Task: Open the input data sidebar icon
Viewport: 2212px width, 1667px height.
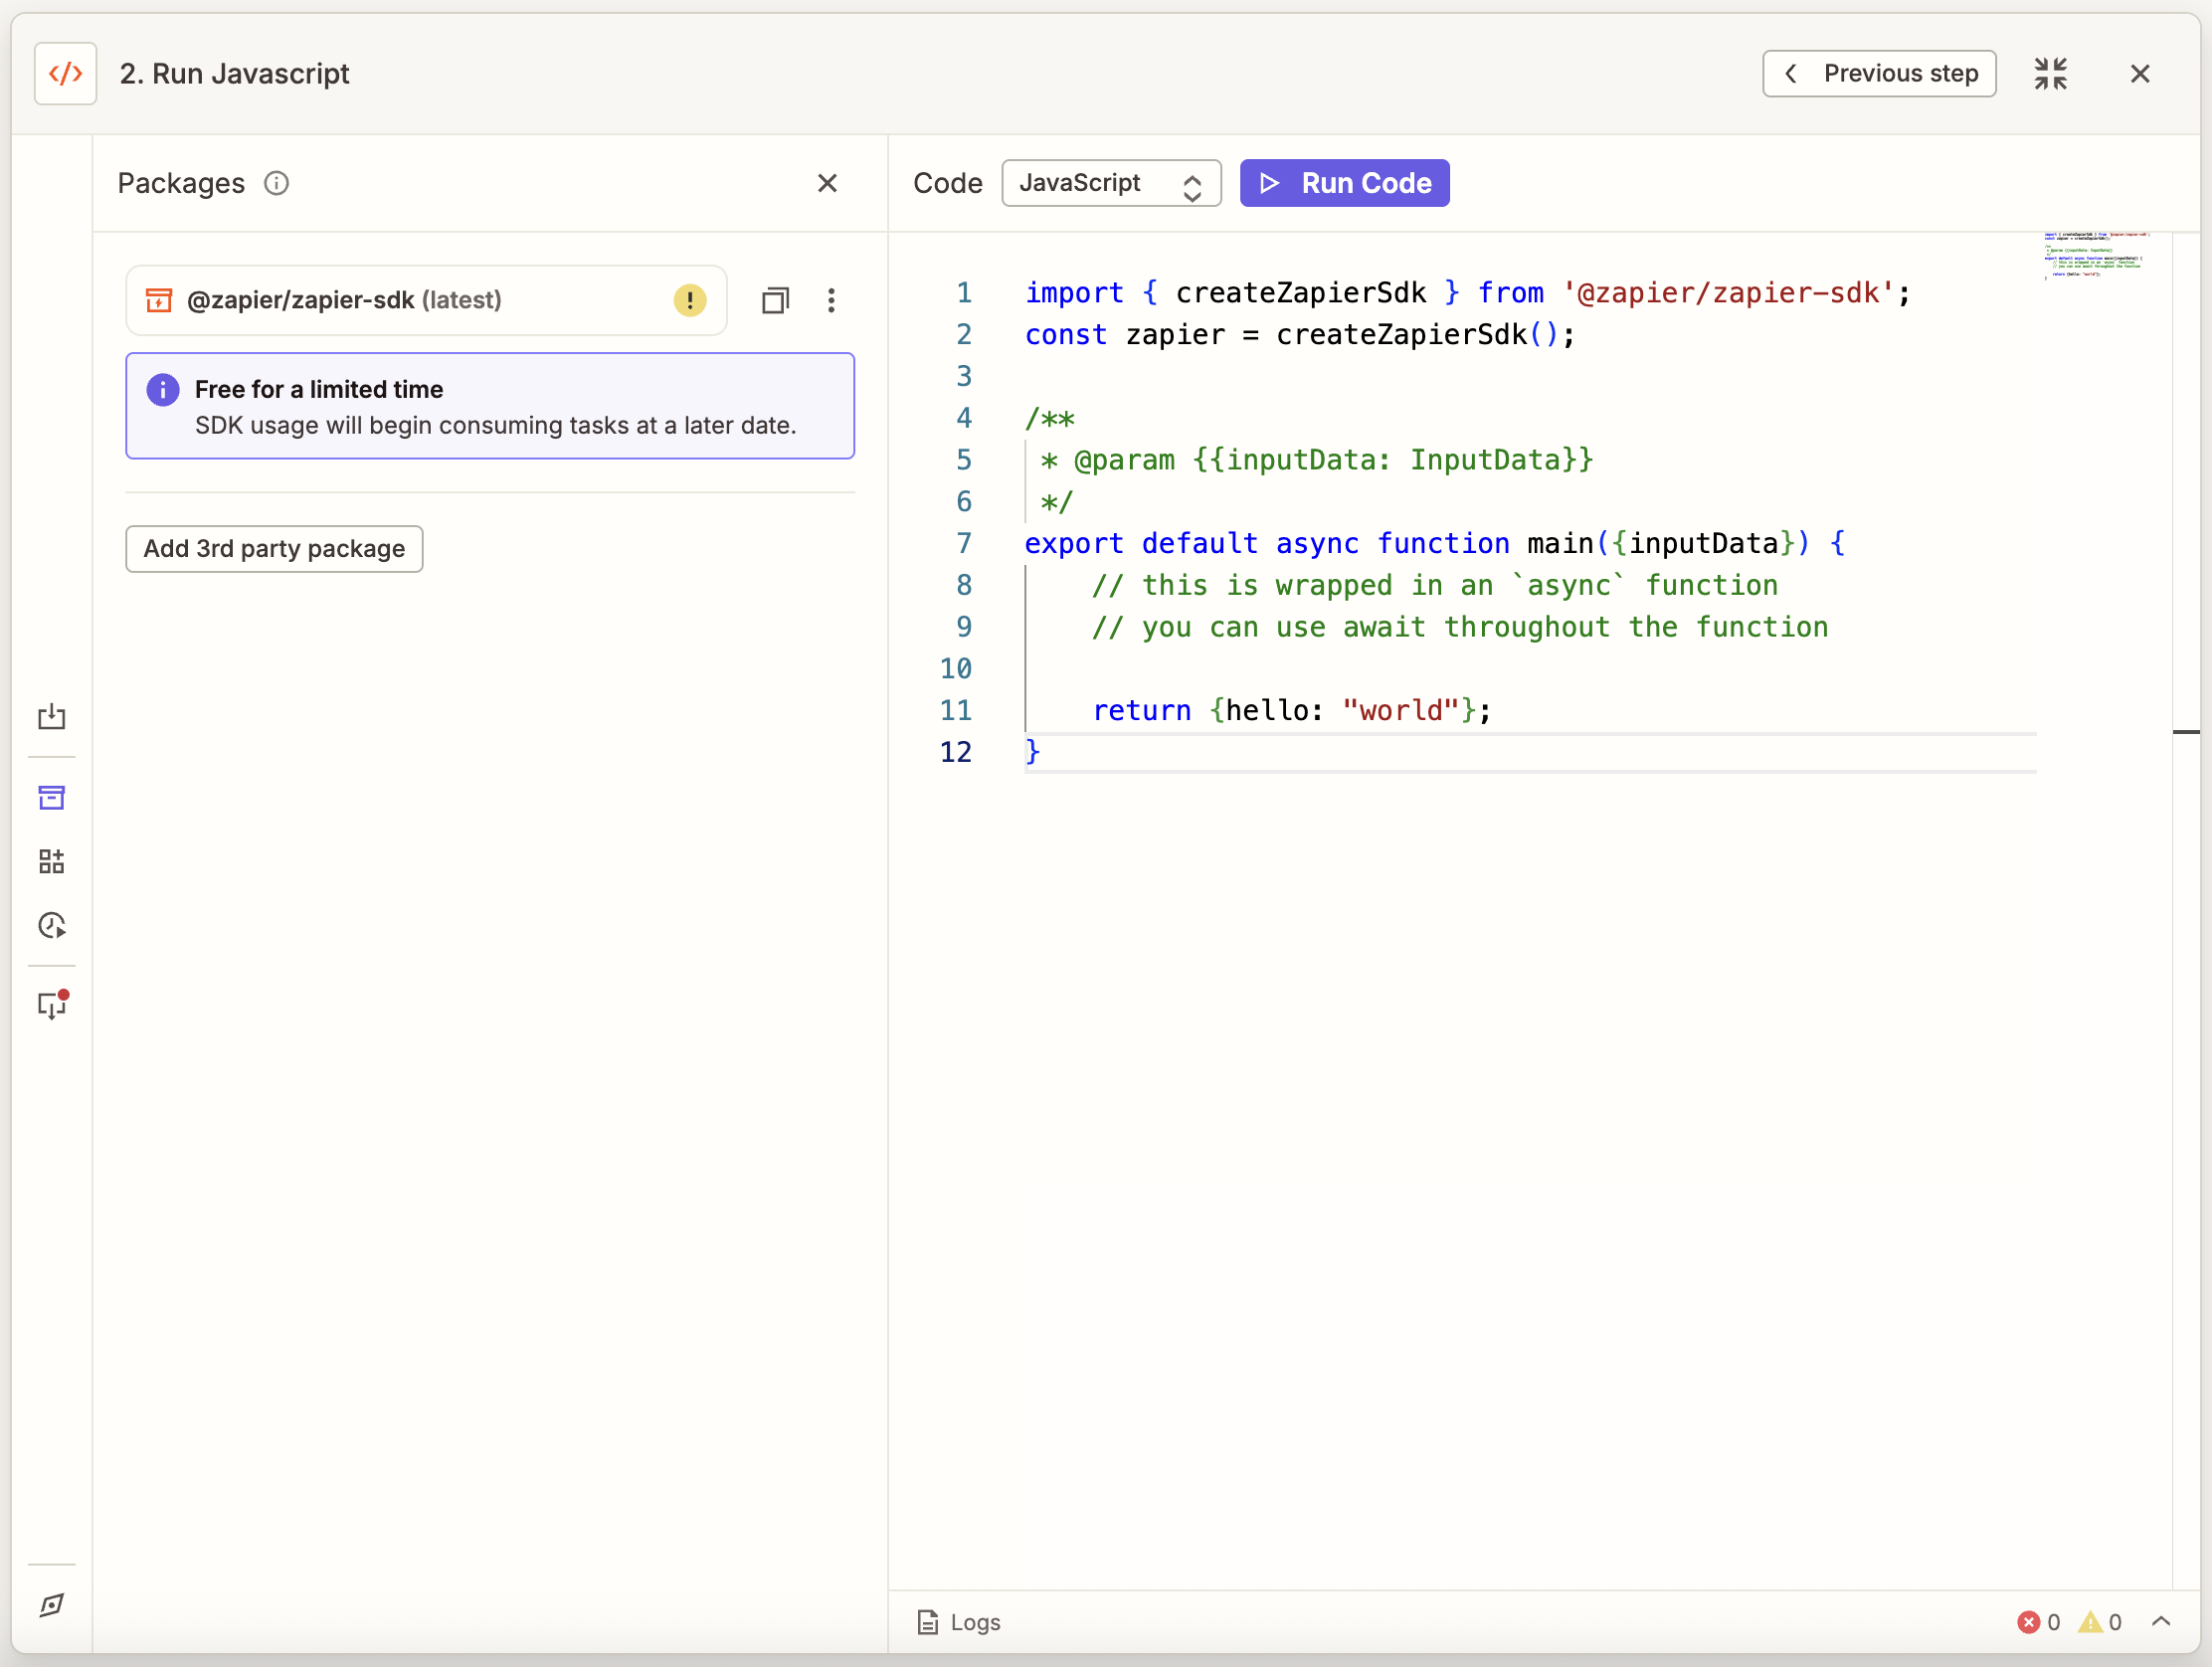Action: (x=52, y=716)
